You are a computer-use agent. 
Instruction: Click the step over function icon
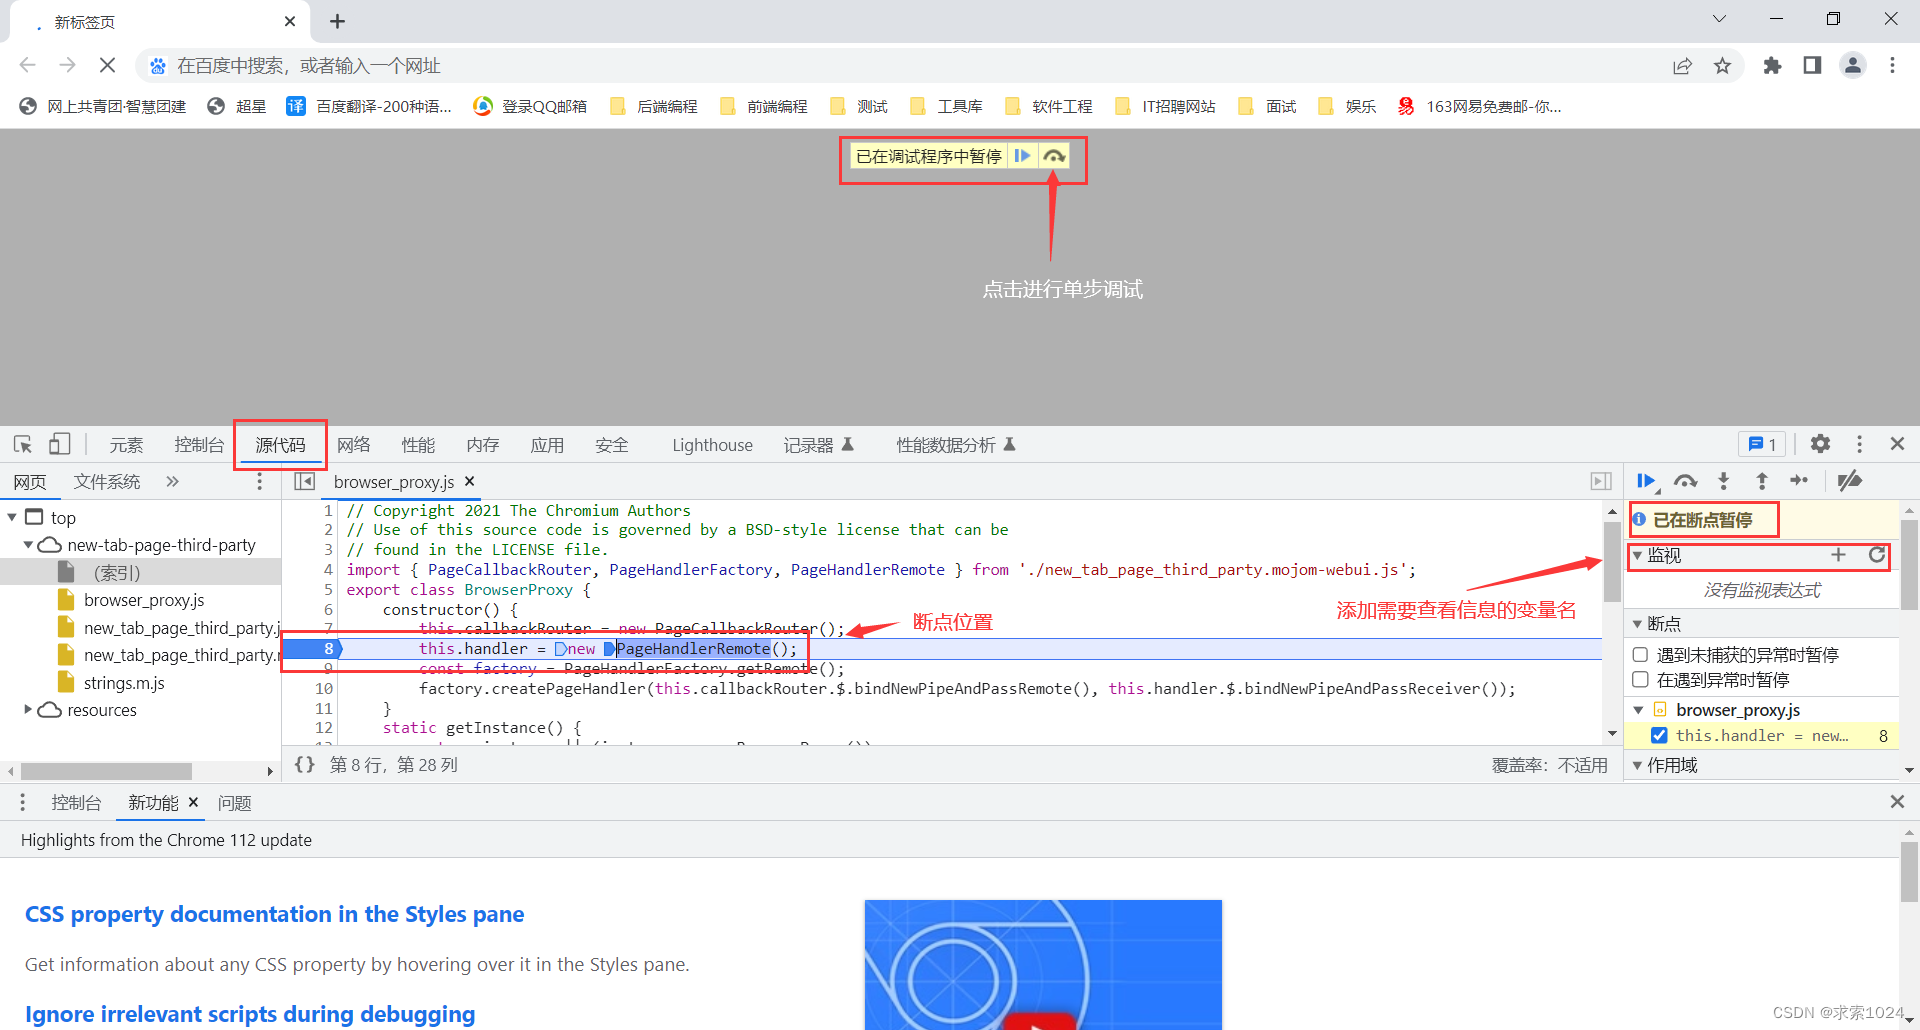coord(1685,481)
